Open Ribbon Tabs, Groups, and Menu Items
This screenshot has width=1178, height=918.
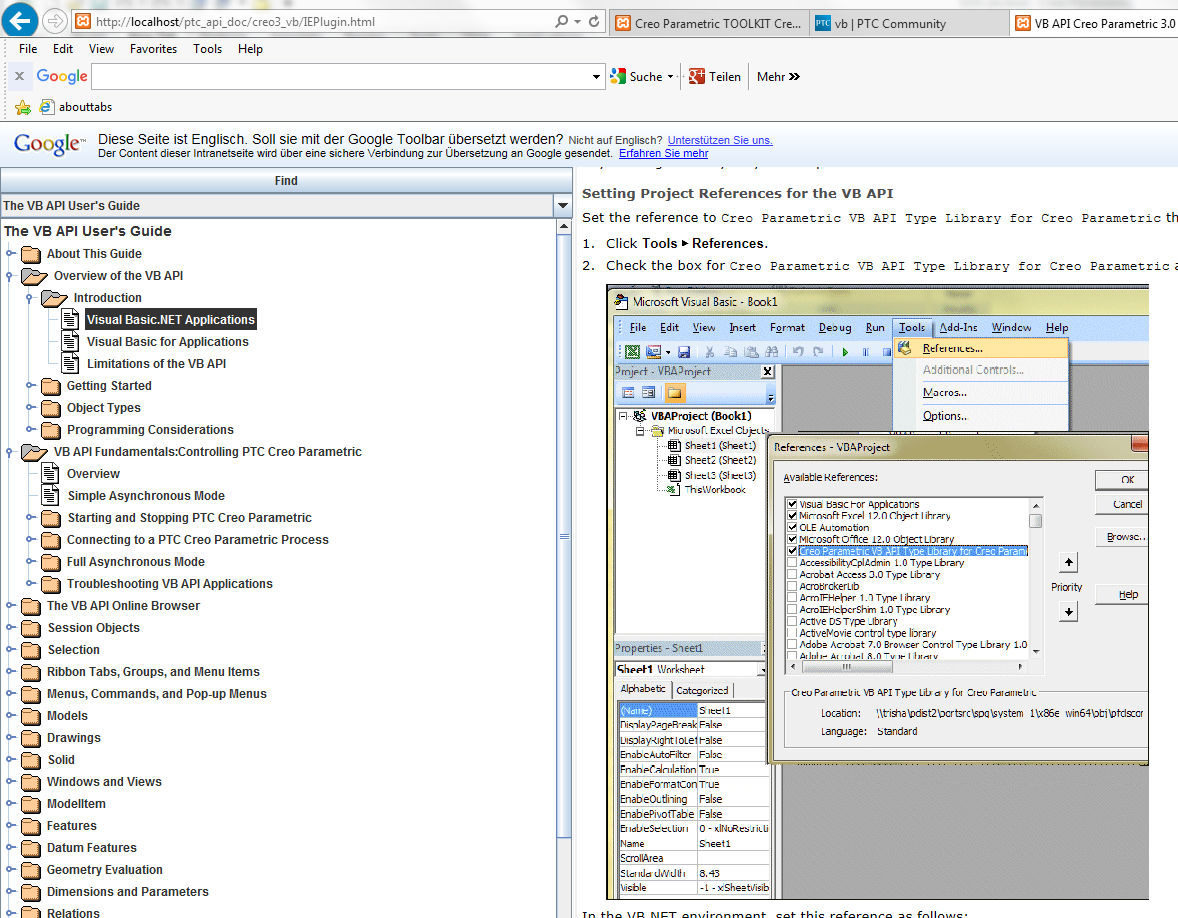tap(153, 672)
